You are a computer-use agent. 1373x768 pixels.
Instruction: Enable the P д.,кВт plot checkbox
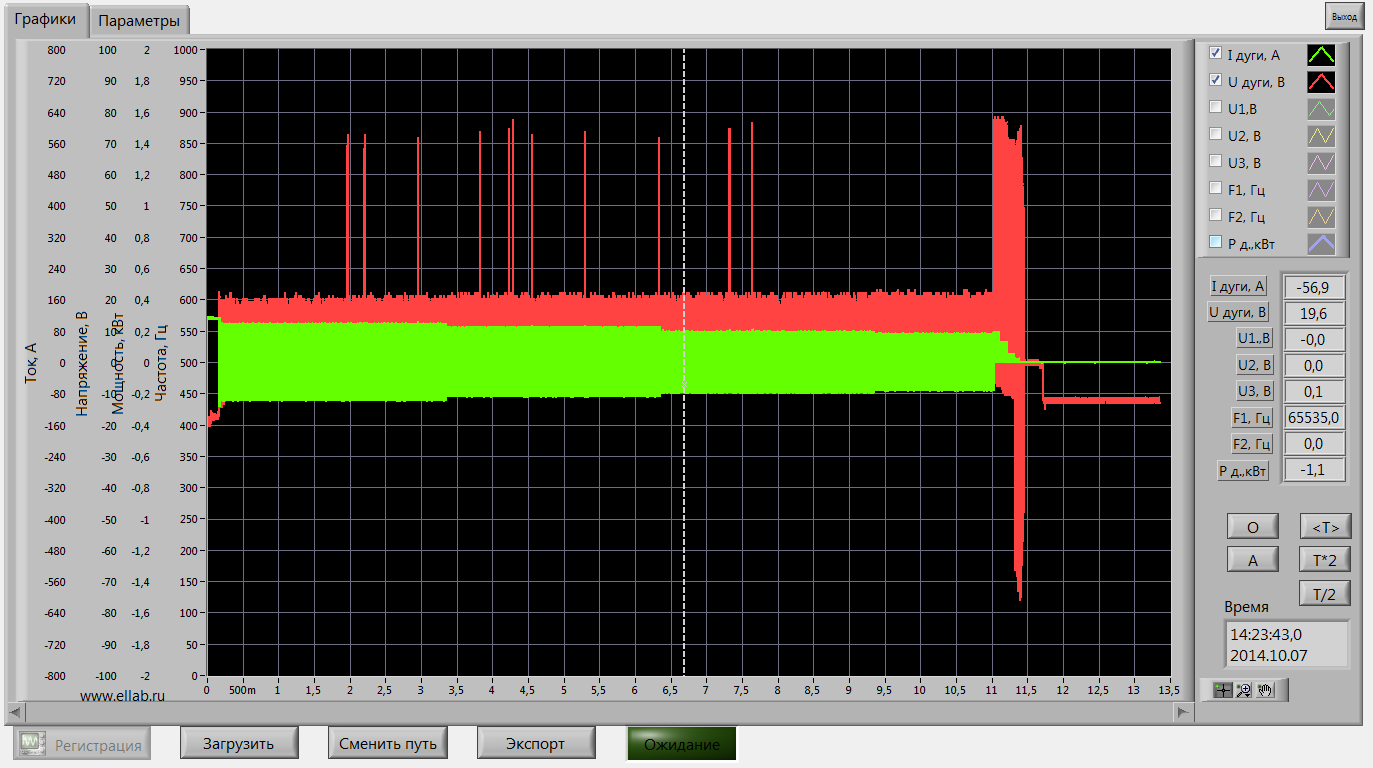click(x=1215, y=242)
